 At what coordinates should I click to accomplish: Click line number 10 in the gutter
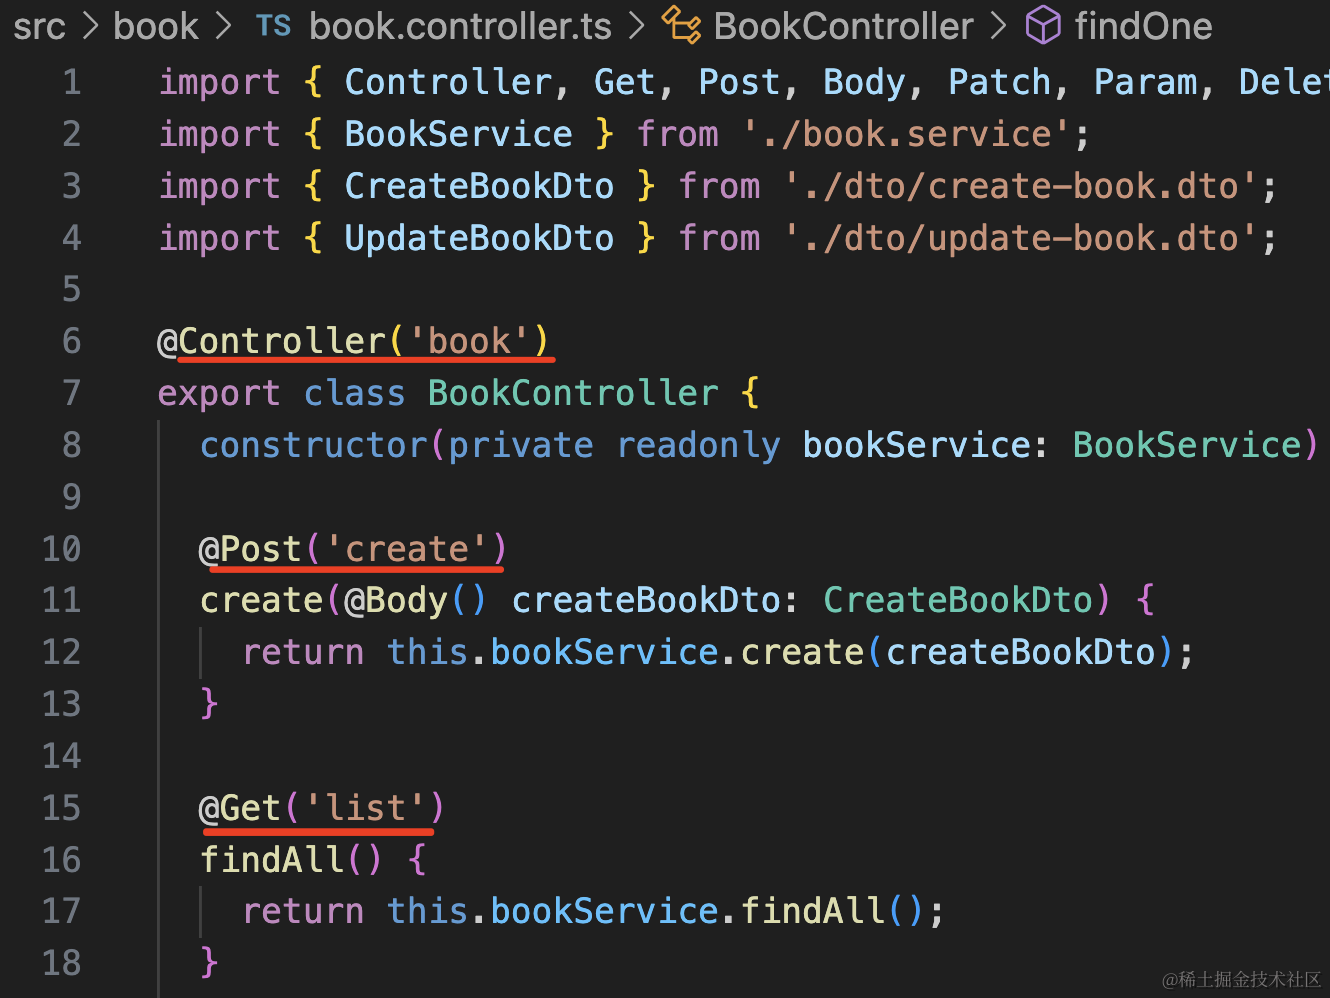62,549
